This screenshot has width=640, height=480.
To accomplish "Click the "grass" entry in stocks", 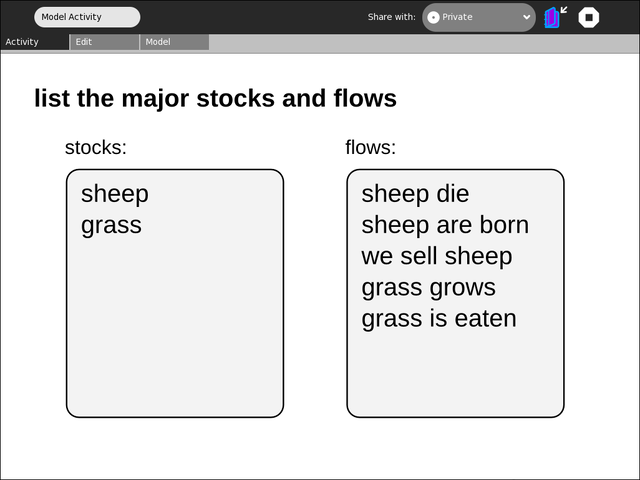I will click(111, 225).
